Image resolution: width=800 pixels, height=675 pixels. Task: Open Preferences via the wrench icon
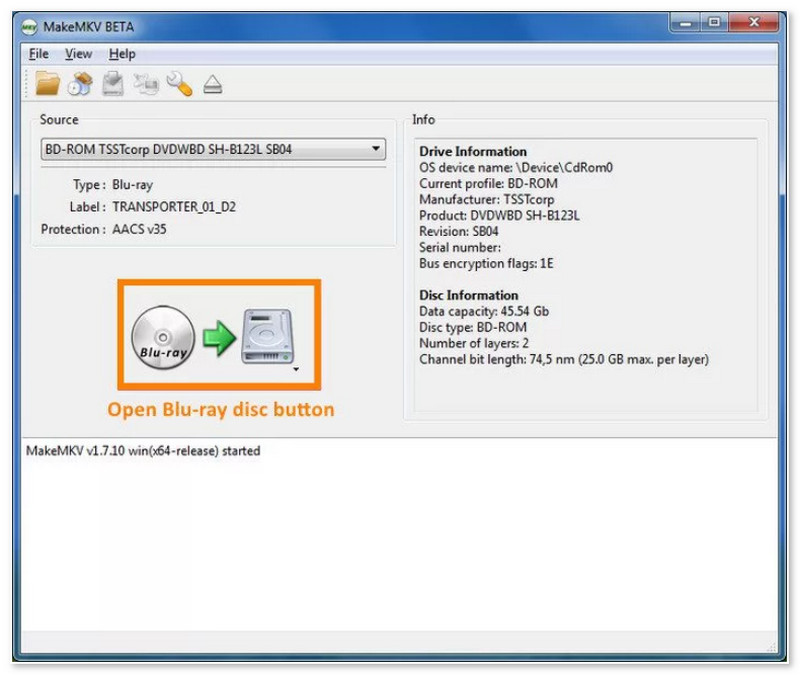(x=179, y=84)
